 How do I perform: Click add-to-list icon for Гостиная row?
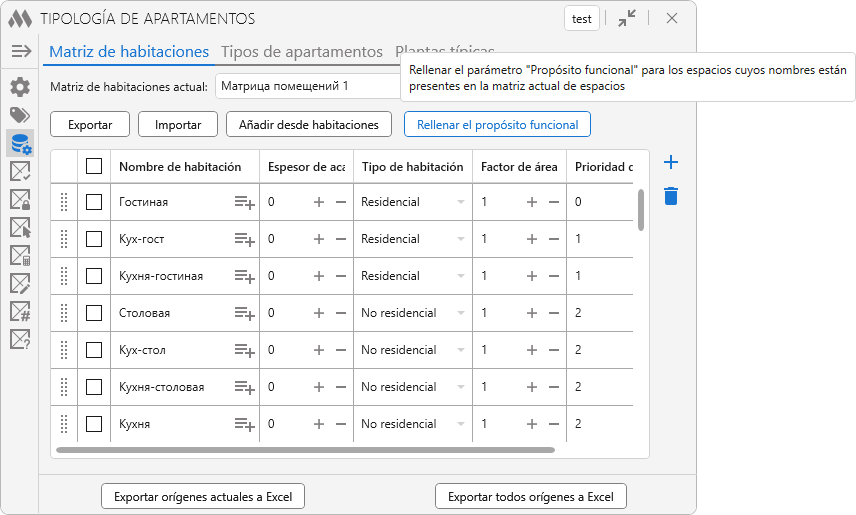[x=244, y=202]
